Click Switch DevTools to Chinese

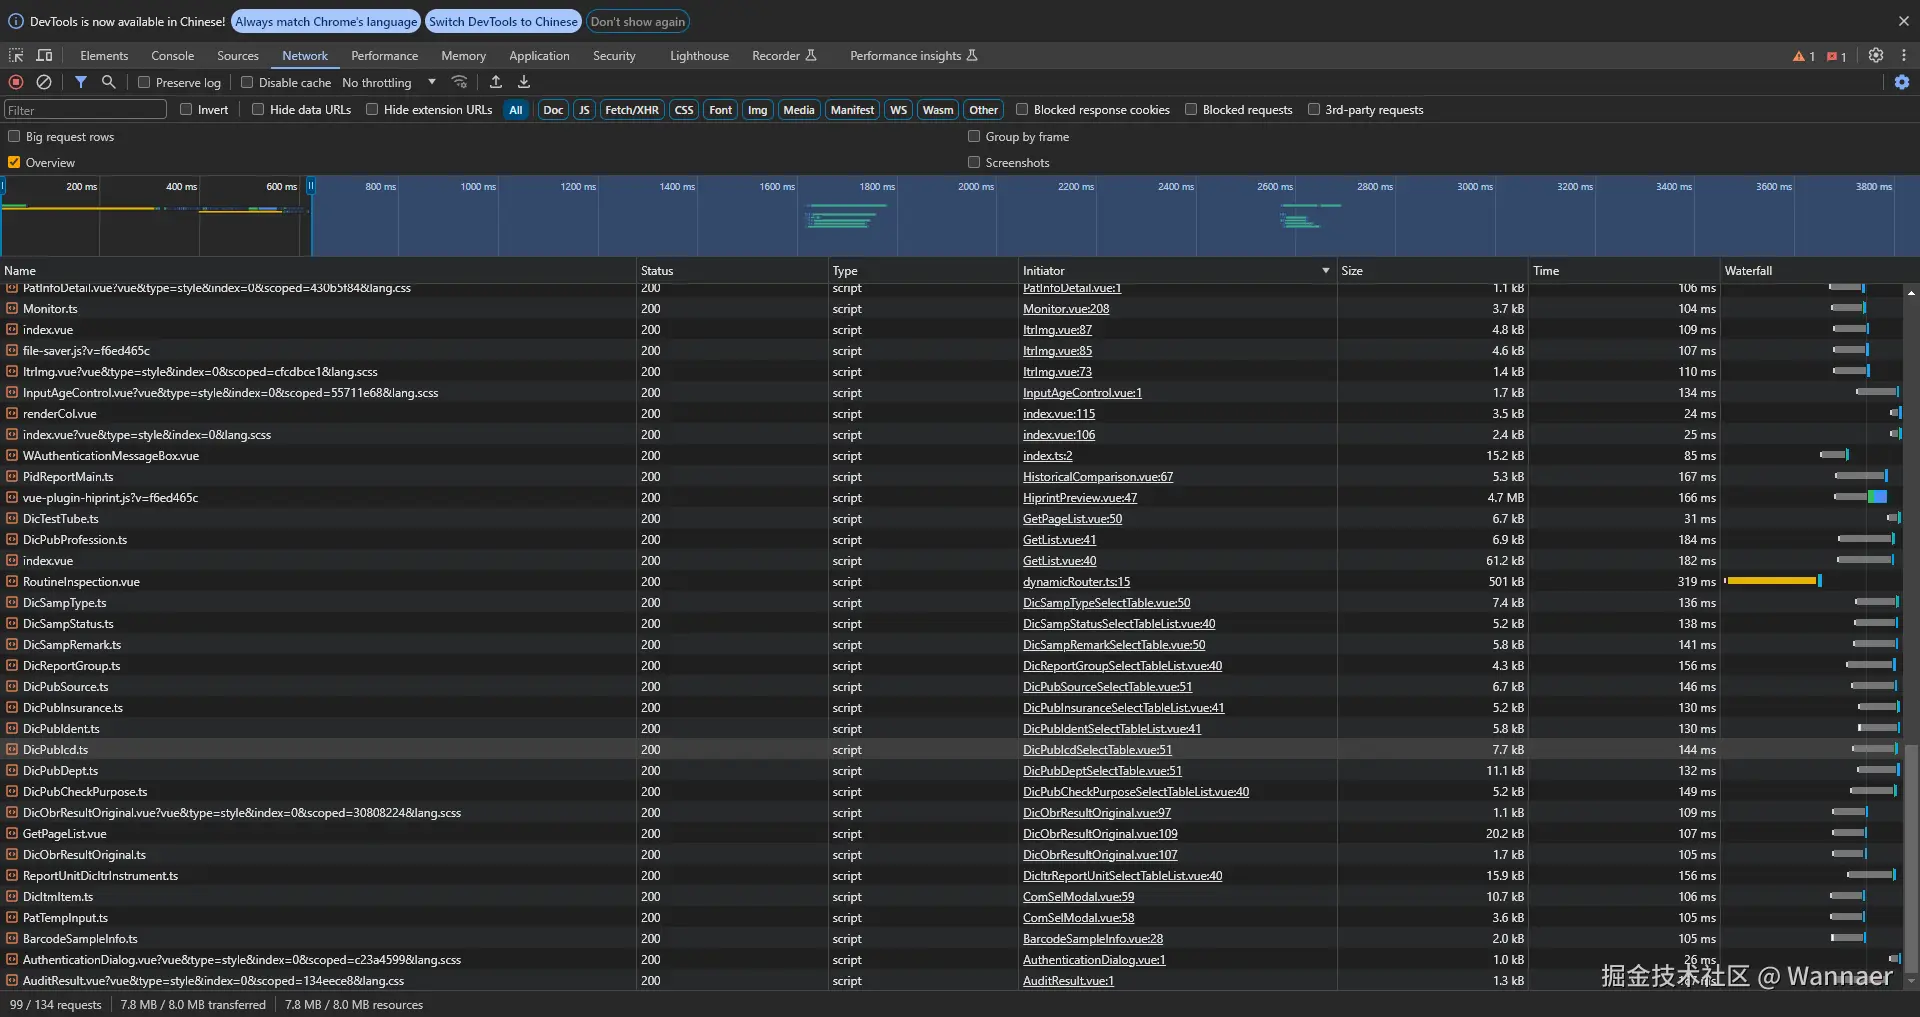(x=503, y=21)
